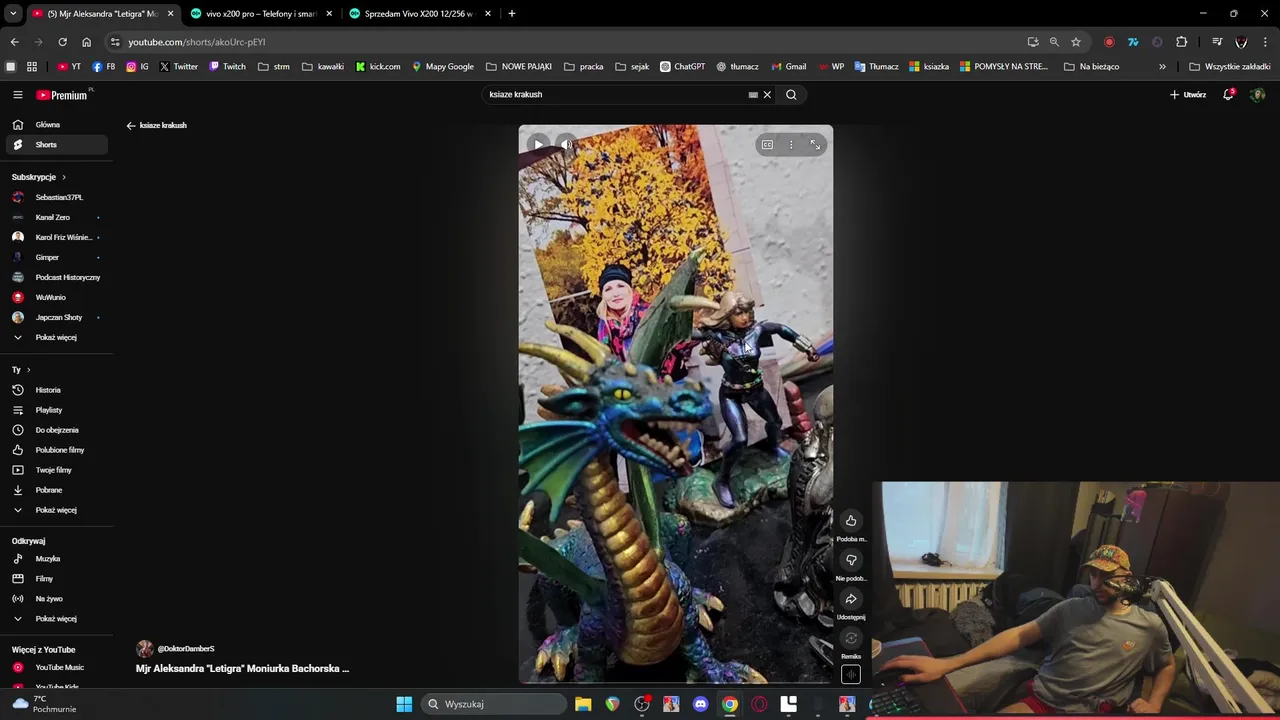This screenshot has height=720, width=1280.
Task: Open a new browser tab with plus
Action: click(x=512, y=14)
